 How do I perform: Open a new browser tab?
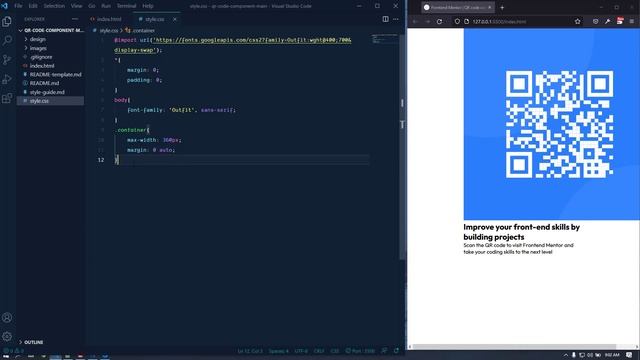(502, 7)
